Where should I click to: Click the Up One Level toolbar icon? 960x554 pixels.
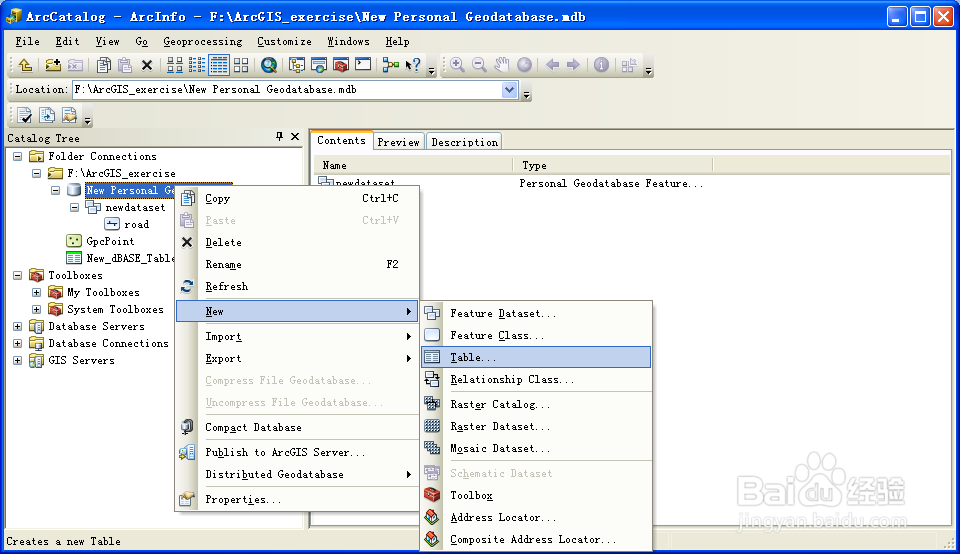point(25,65)
